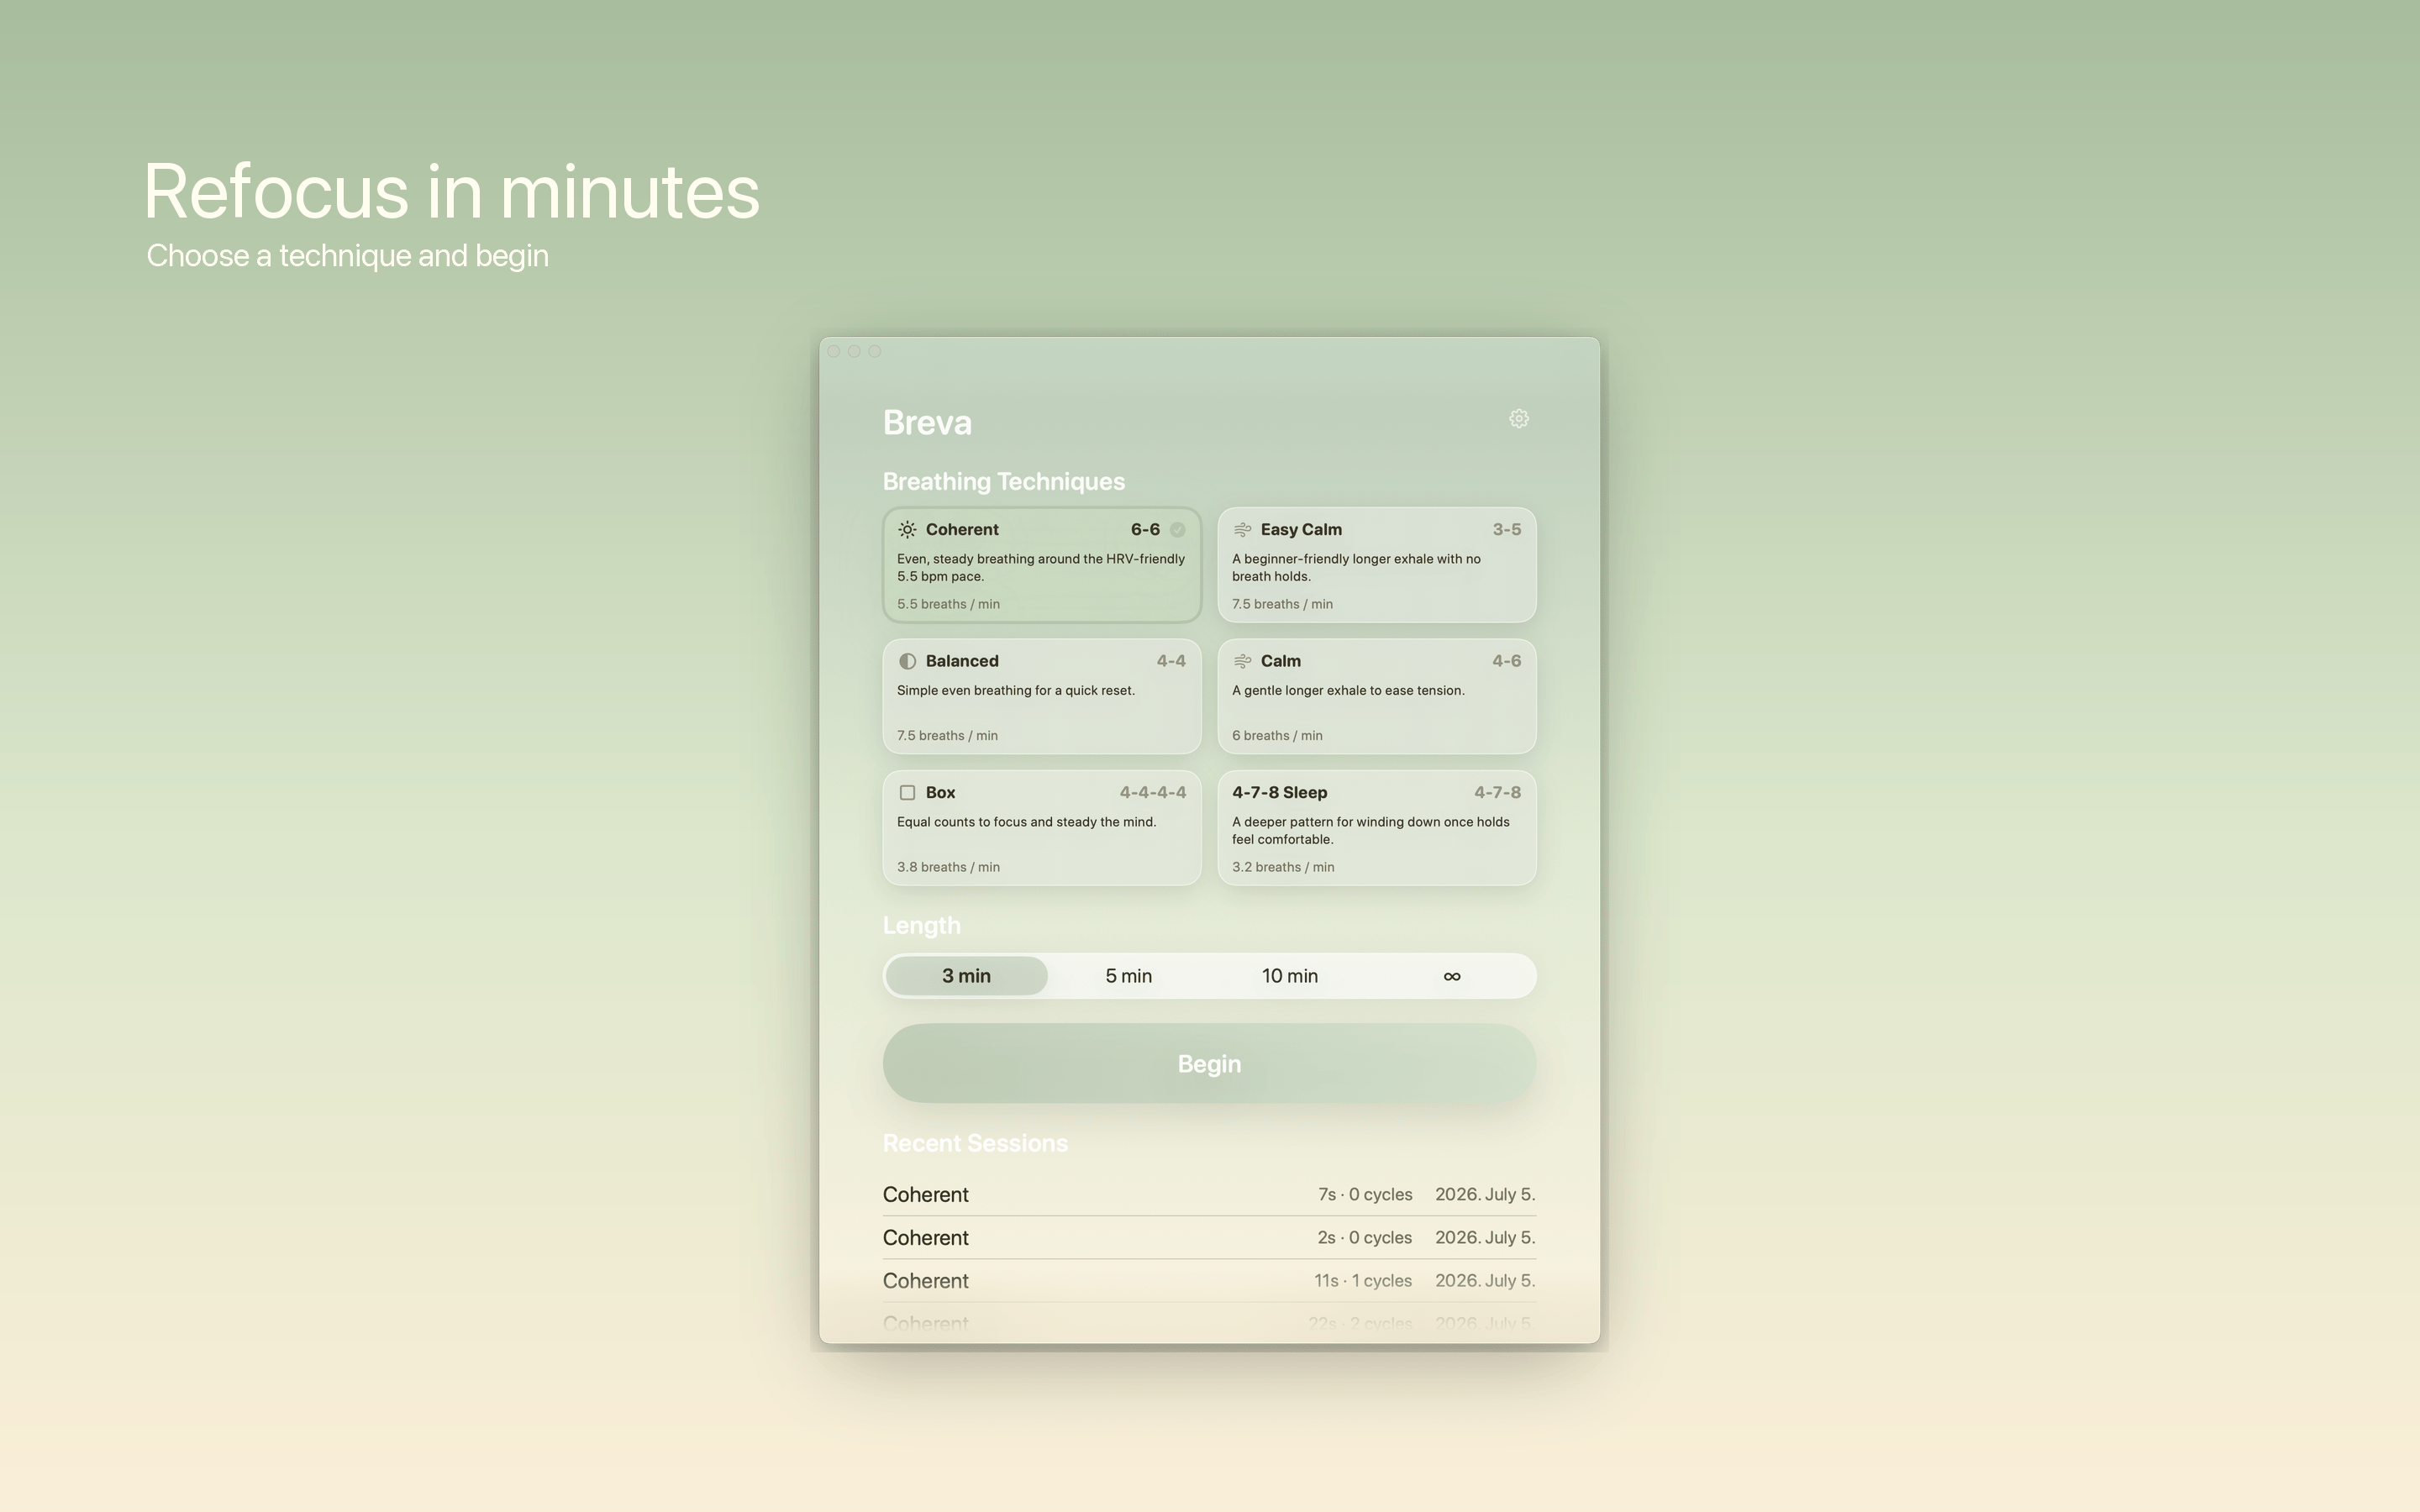Image resolution: width=2420 pixels, height=1512 pixels.
Task: Open settings via the gear icon
Action: click(1518, 419)
